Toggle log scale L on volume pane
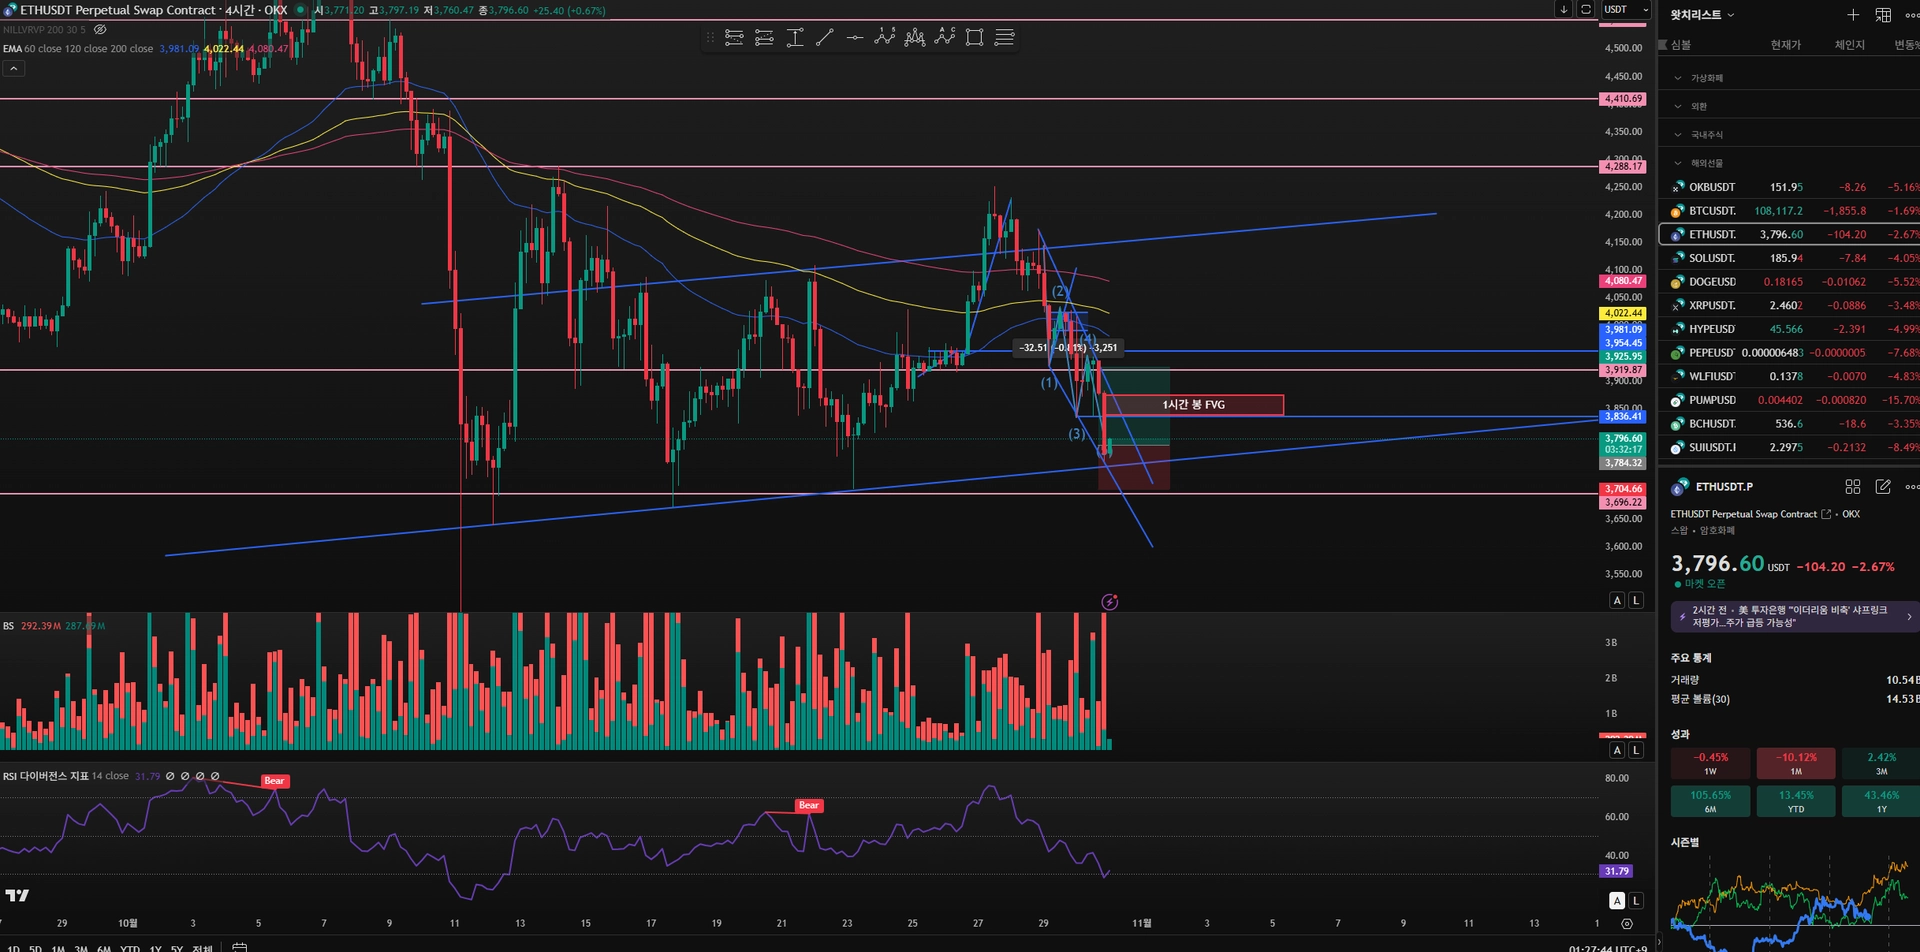 click(1636, 750)
